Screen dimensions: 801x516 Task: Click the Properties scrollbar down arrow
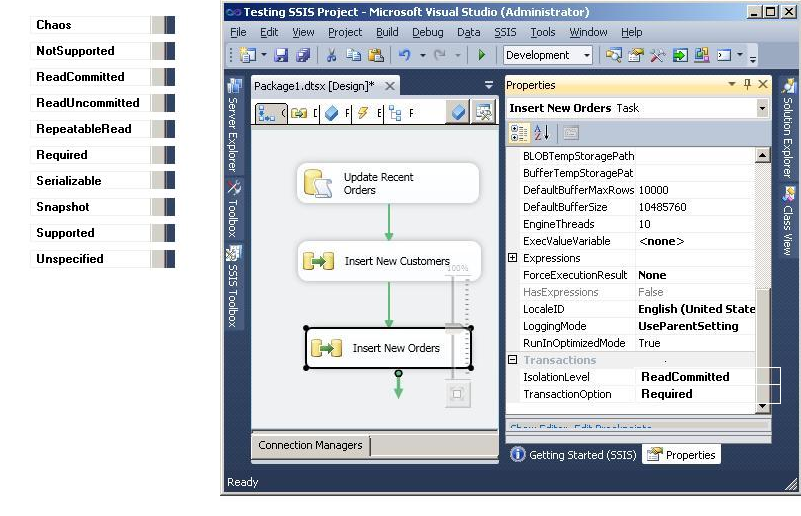coord(762,406)
